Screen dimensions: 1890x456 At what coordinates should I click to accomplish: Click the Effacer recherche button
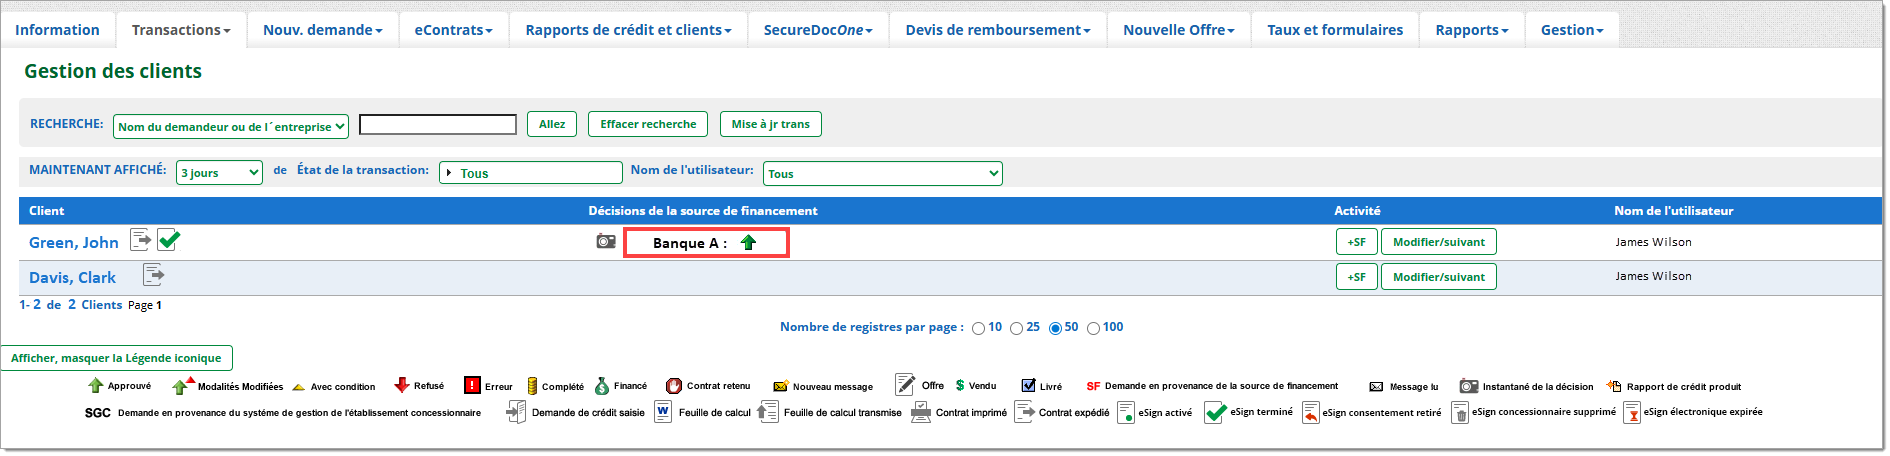pos(647,124)
